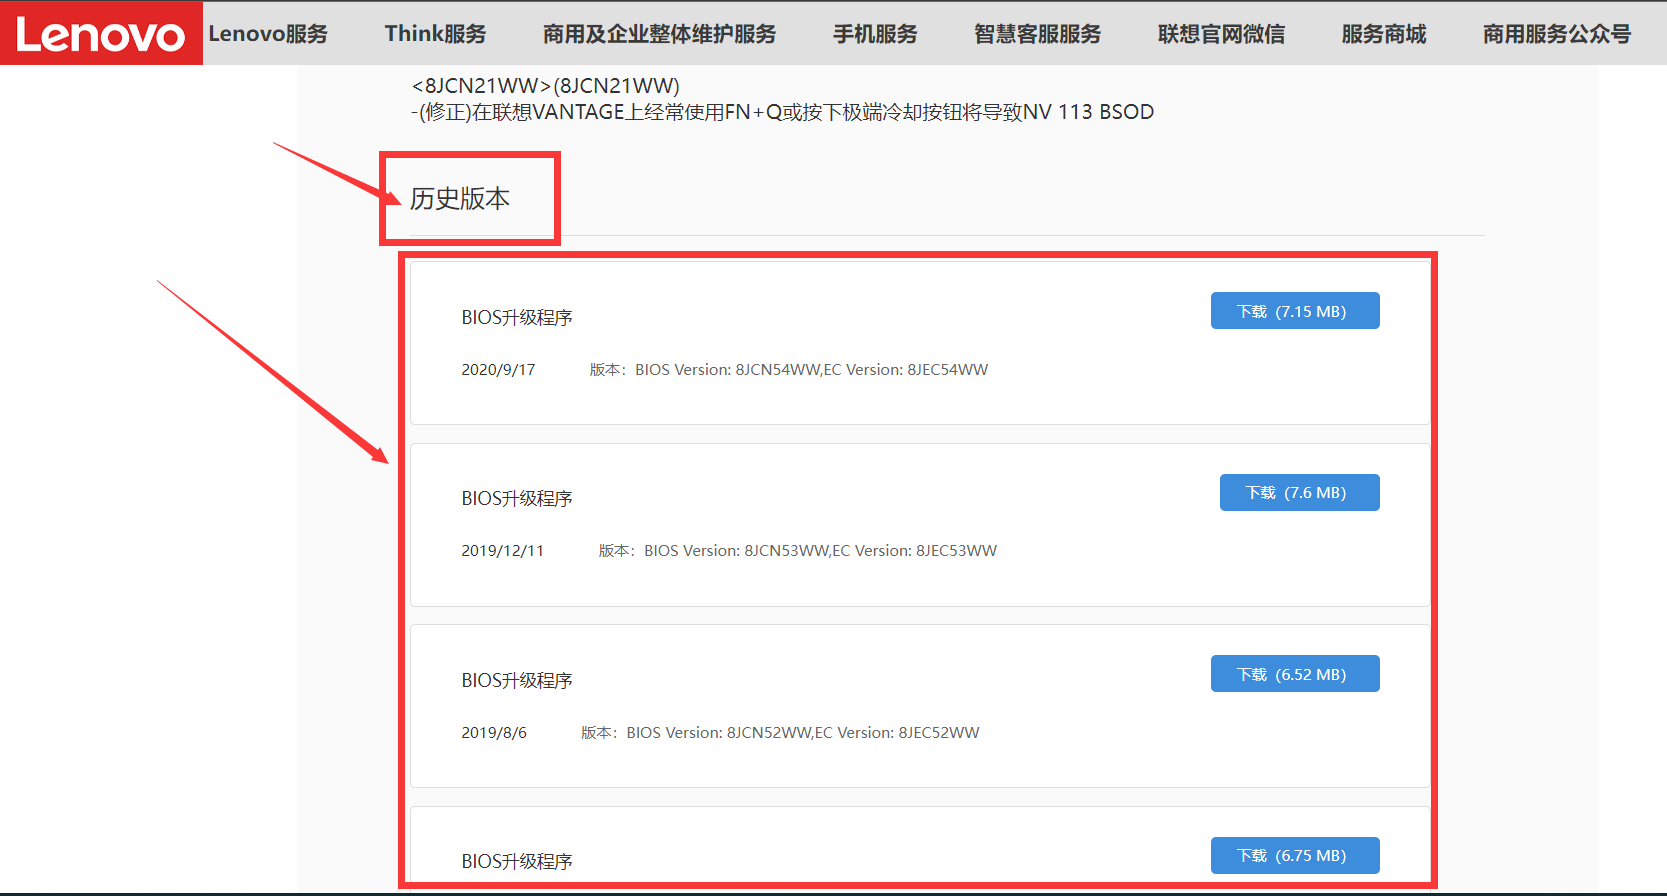Select version text 8JCN53WW

point(786,551)
